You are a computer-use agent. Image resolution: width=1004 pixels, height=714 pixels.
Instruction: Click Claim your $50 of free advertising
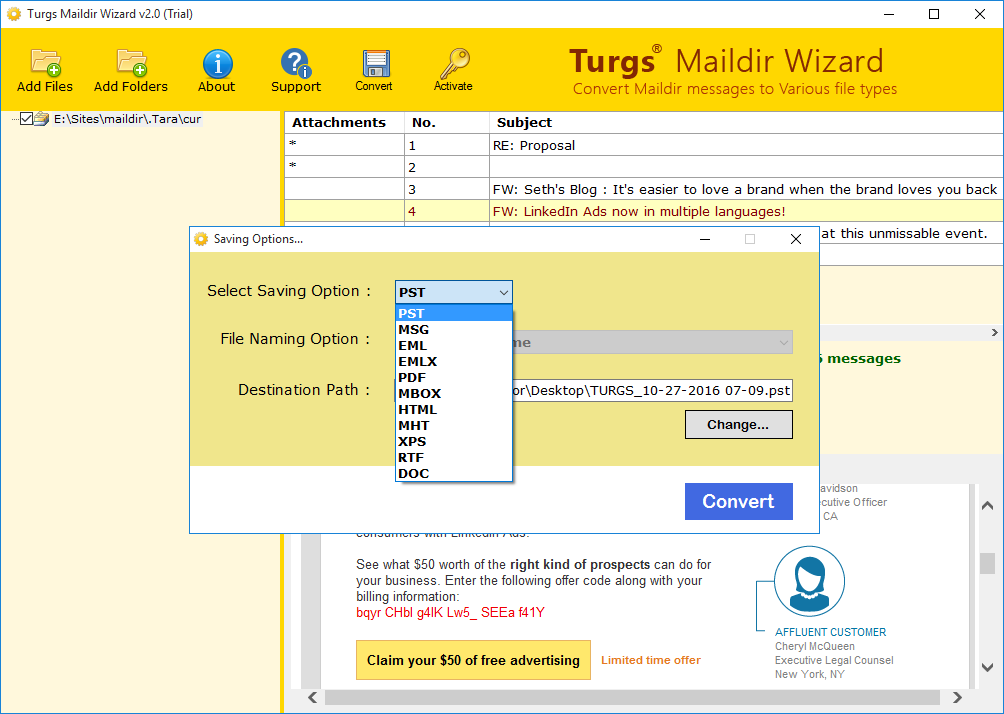(x=473, y=660)
